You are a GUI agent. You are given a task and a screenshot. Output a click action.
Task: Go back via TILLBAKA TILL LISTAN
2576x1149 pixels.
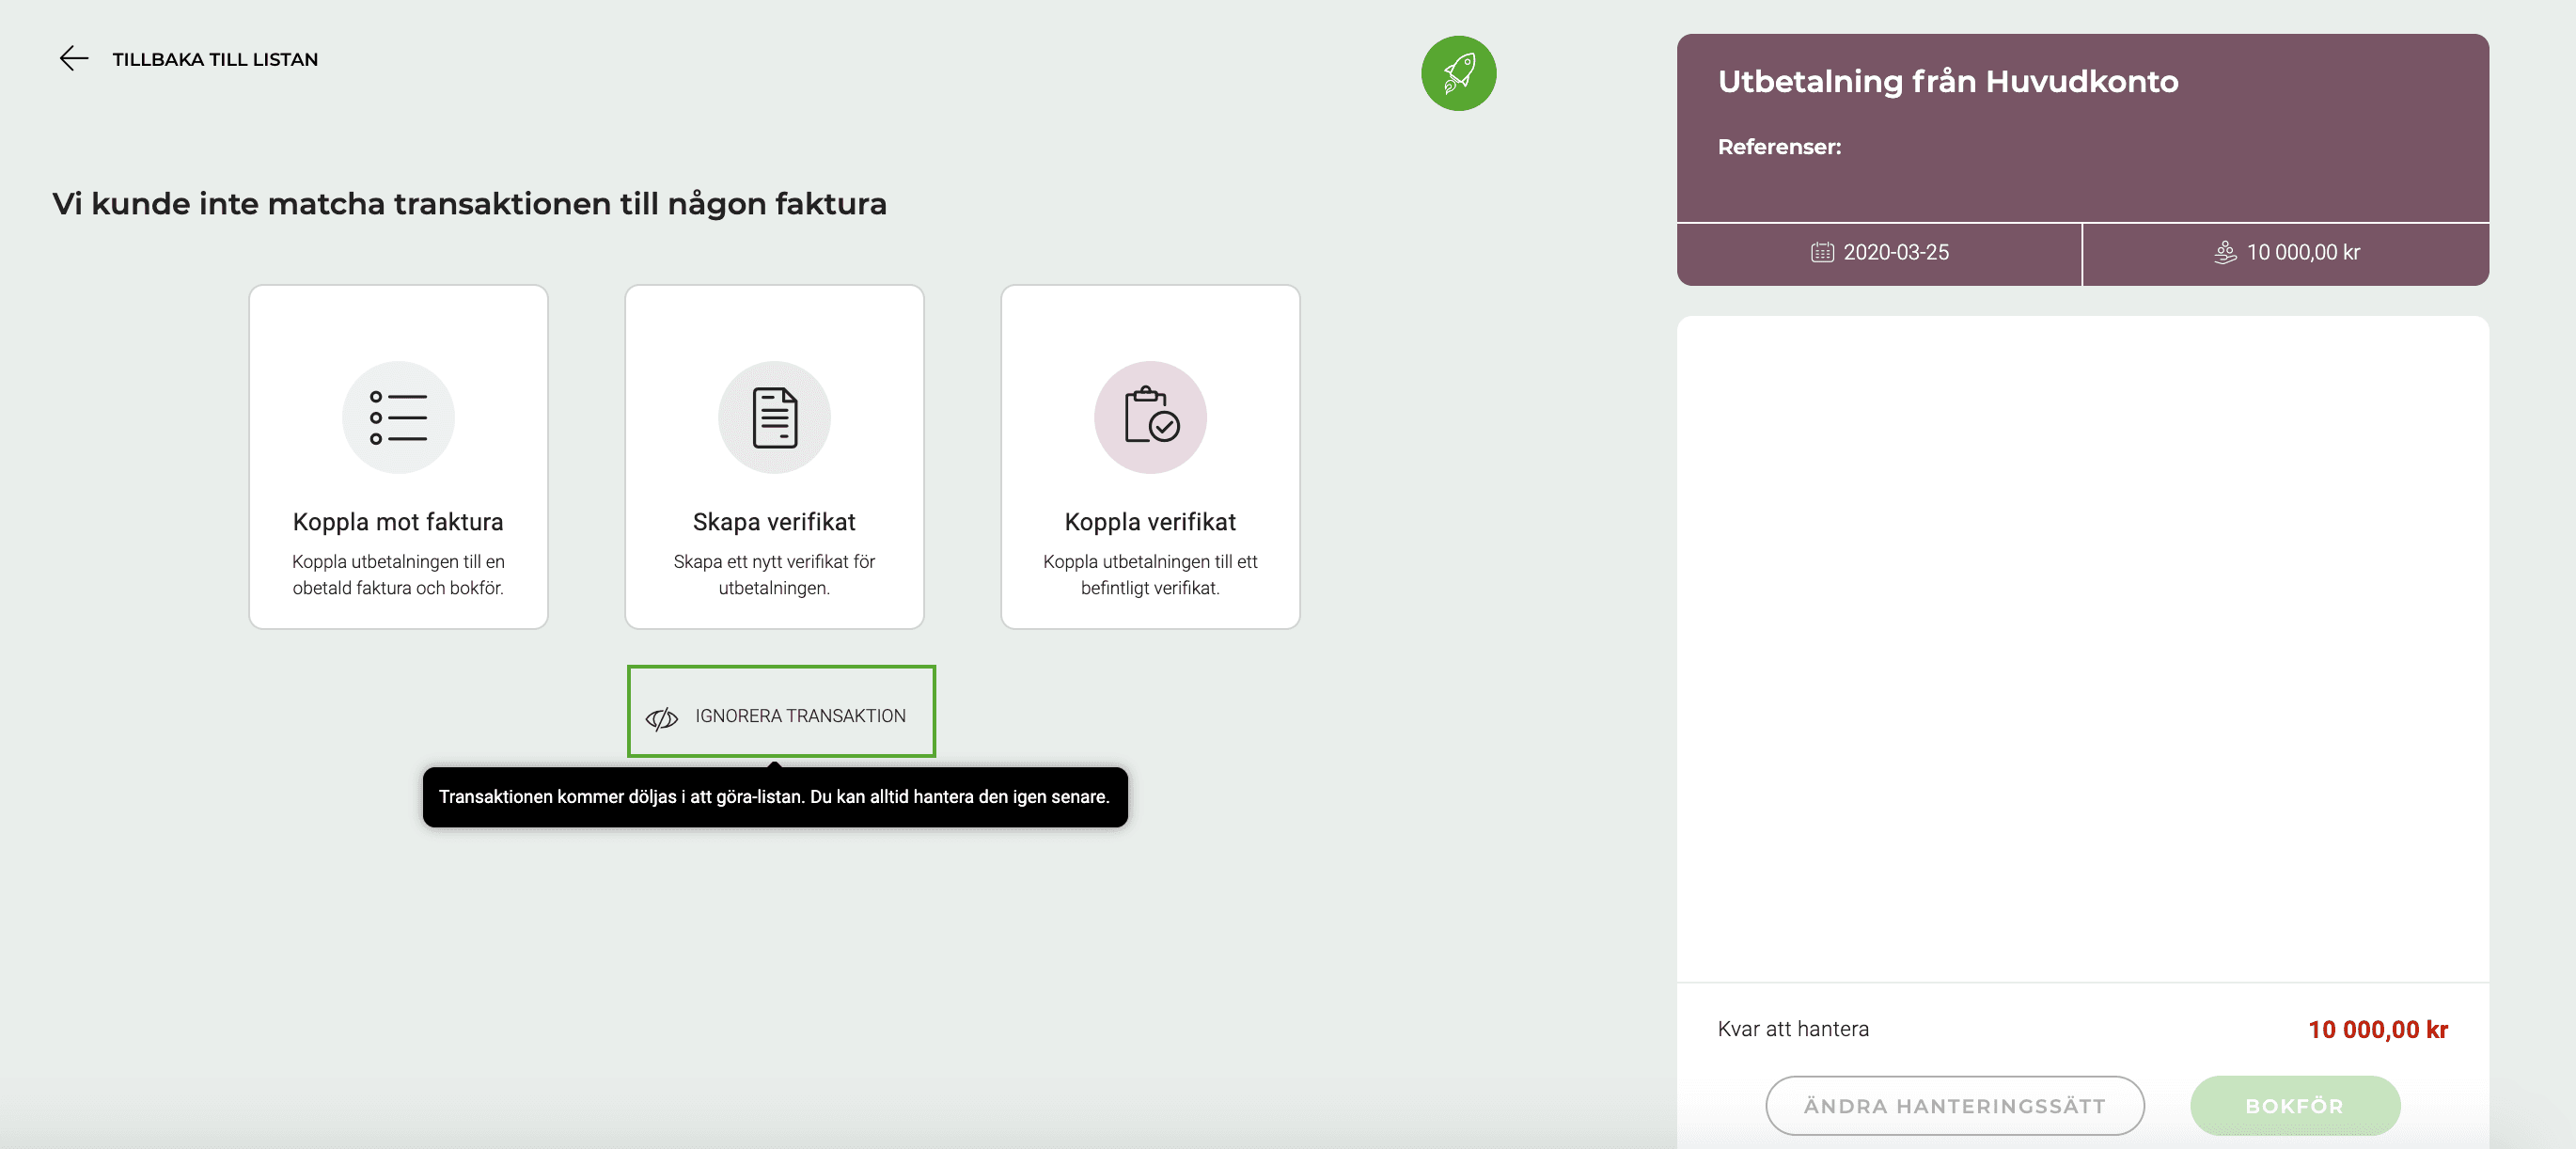(x=215, y=59)
